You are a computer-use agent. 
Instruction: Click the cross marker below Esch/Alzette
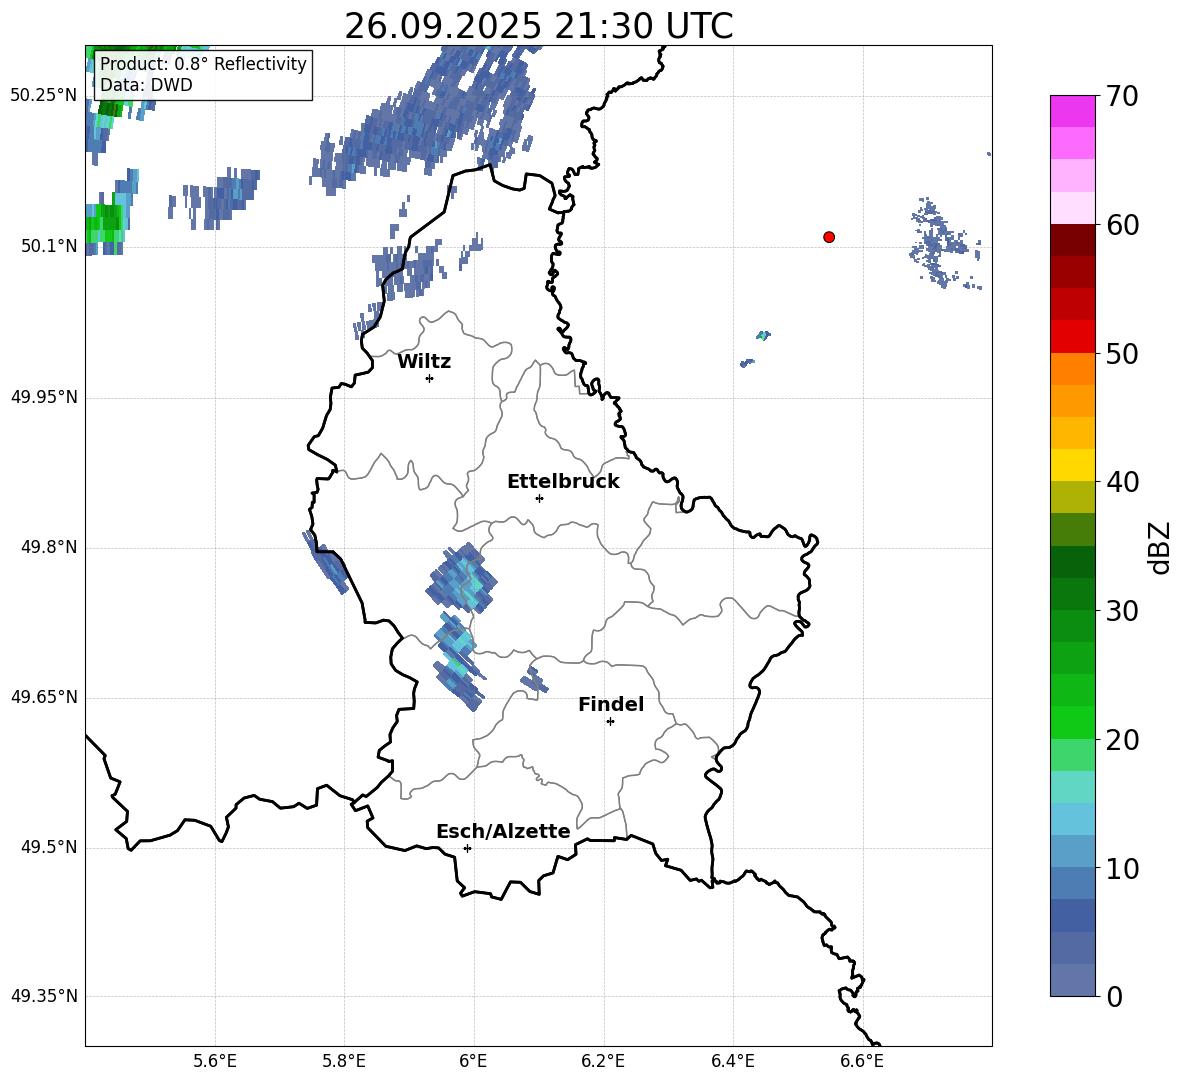pyautogui.click(x=467, y=848)
